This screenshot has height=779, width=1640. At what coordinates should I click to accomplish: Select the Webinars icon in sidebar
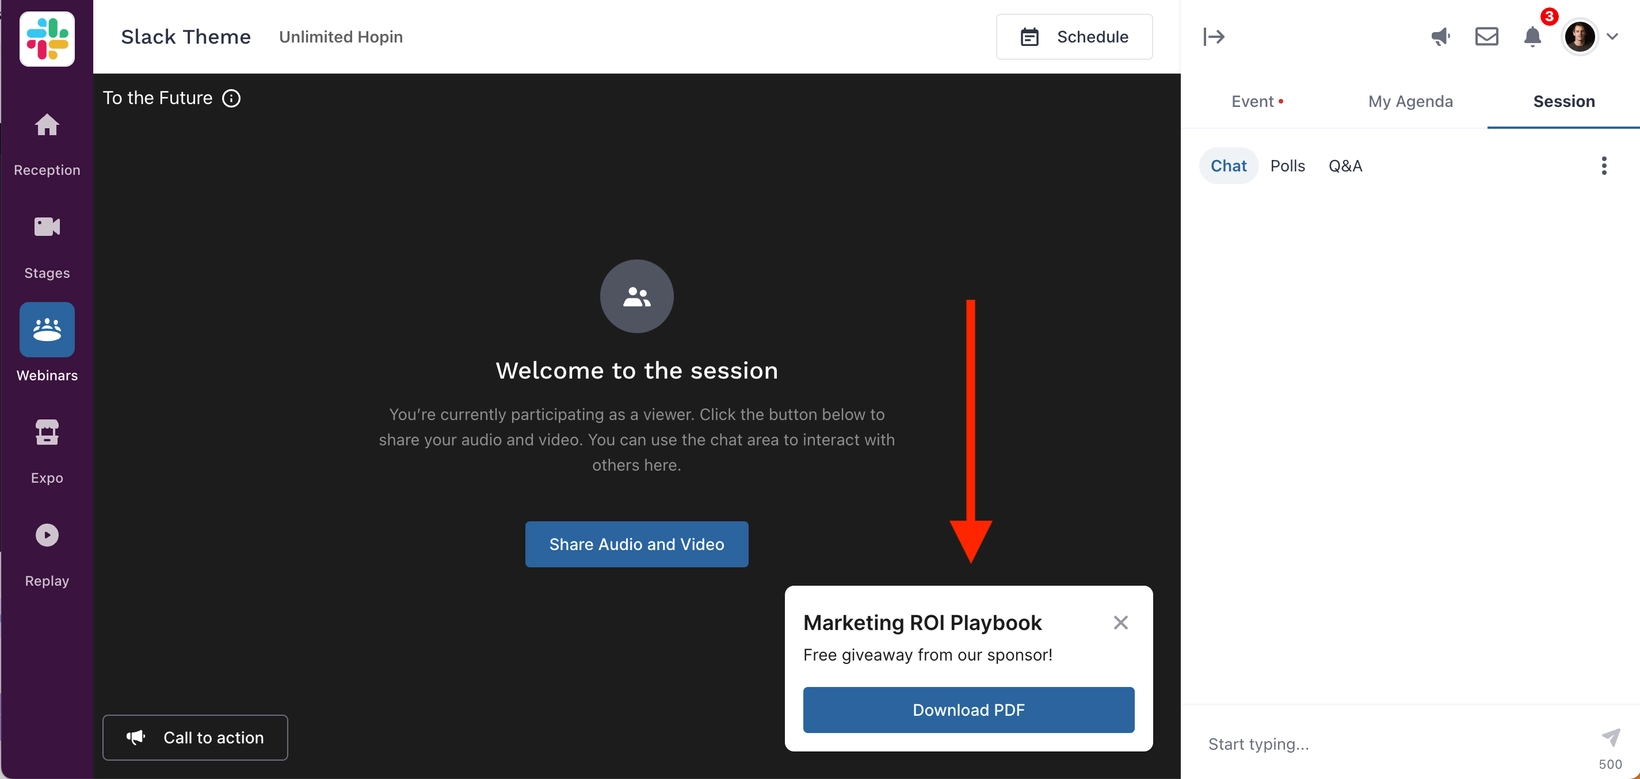tap(47, 329)
